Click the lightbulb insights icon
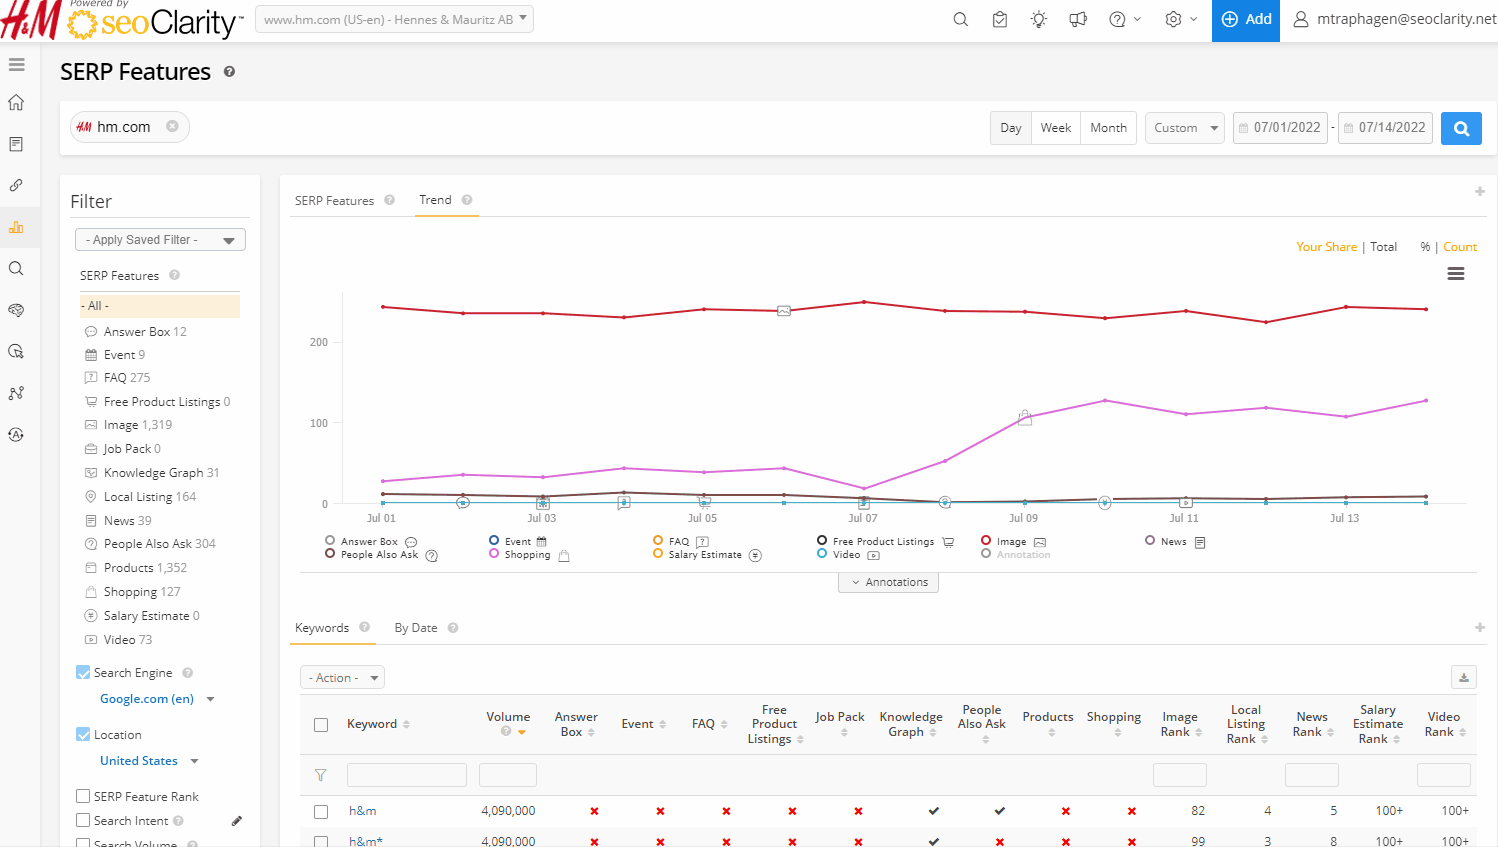This screenshot has width=1498, height=847. click(1039, 19)
